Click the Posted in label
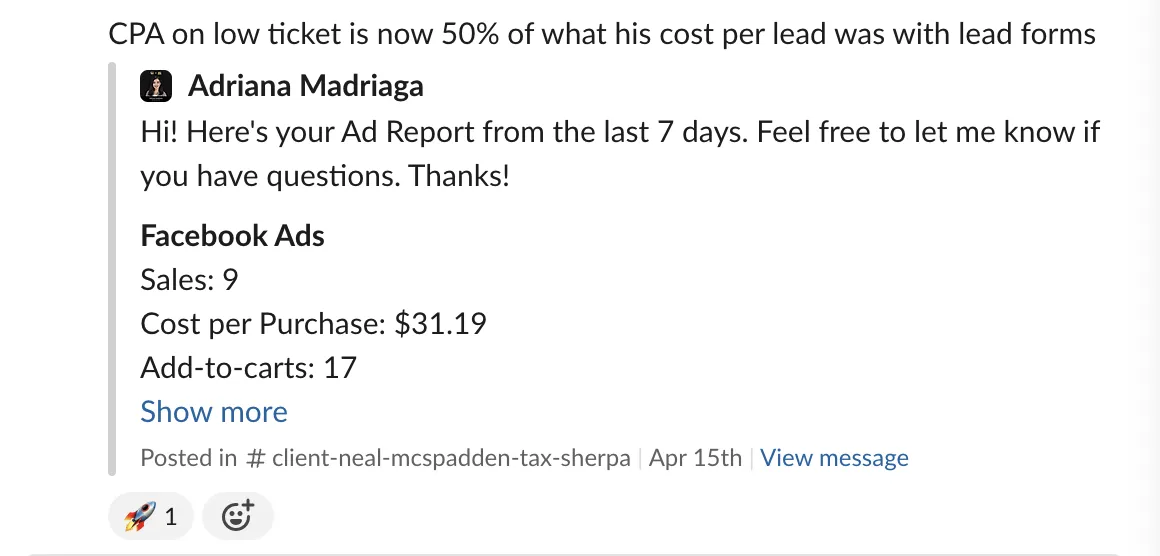The height and width of the screenshot is (556, 1160). click(x=189, y=458)
